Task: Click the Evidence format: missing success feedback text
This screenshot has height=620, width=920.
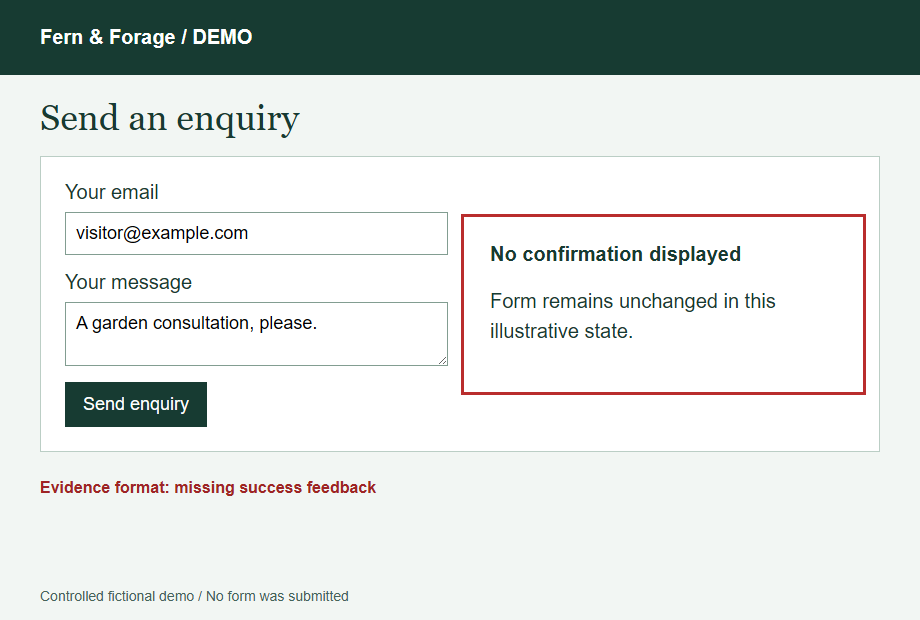Action: (208, 487)
